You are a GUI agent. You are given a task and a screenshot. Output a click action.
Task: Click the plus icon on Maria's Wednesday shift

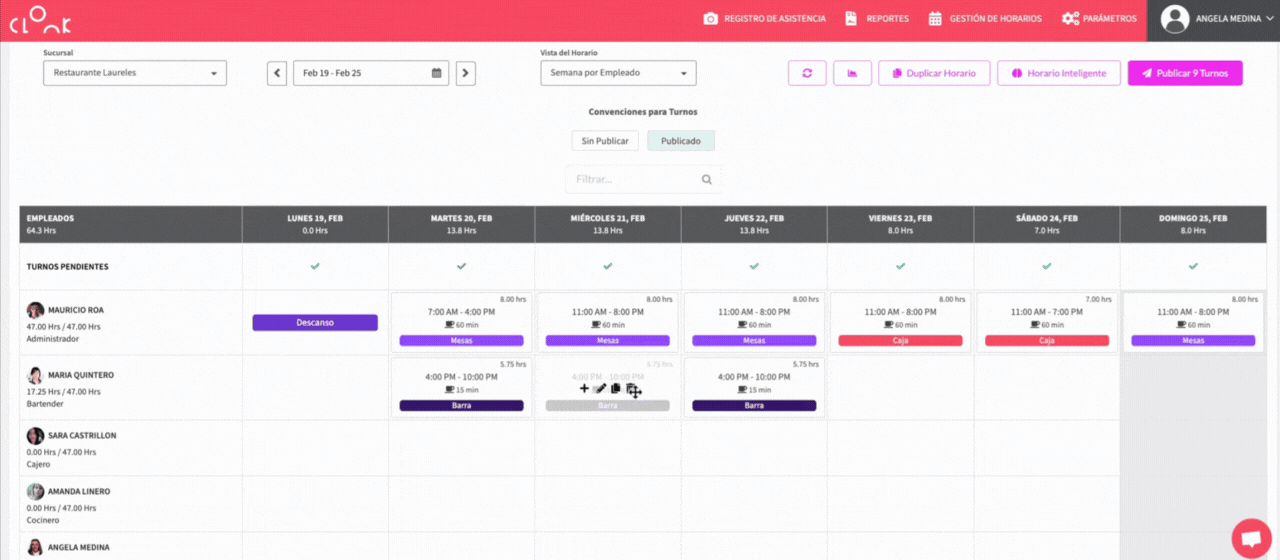pos(584,389)
